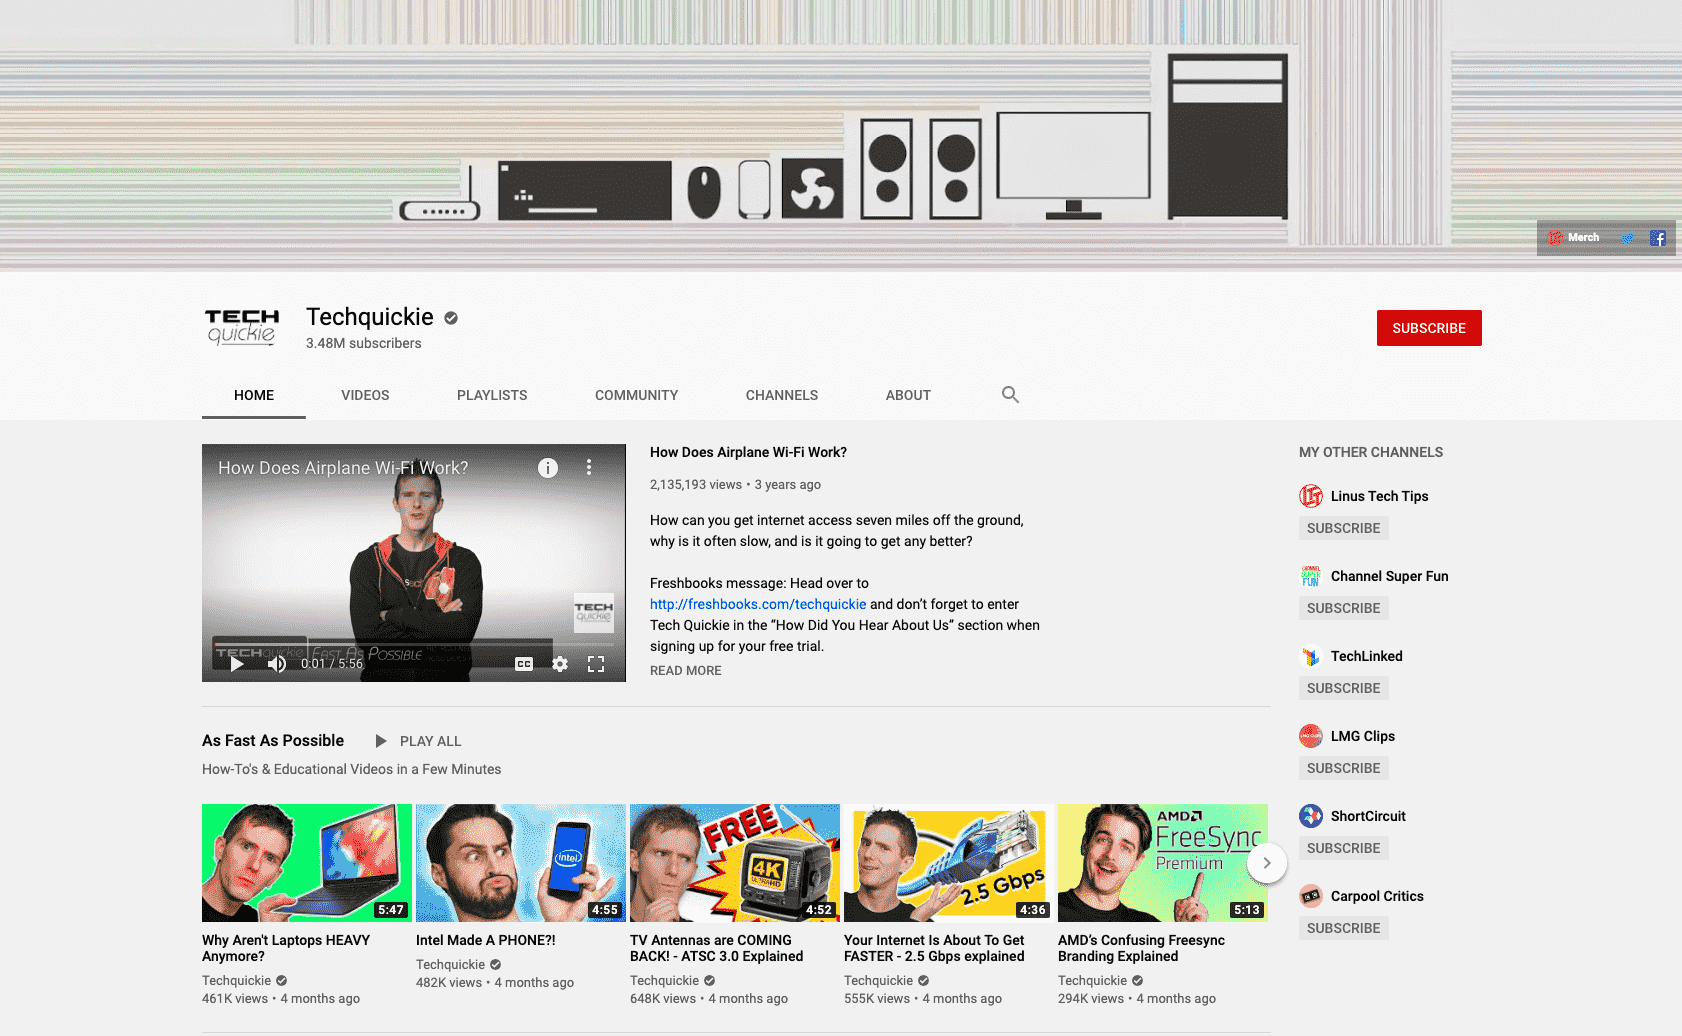The image size is (1682, 1036).
Task: Open Carpool Critics channel name link
Action: click(1377, 896)
